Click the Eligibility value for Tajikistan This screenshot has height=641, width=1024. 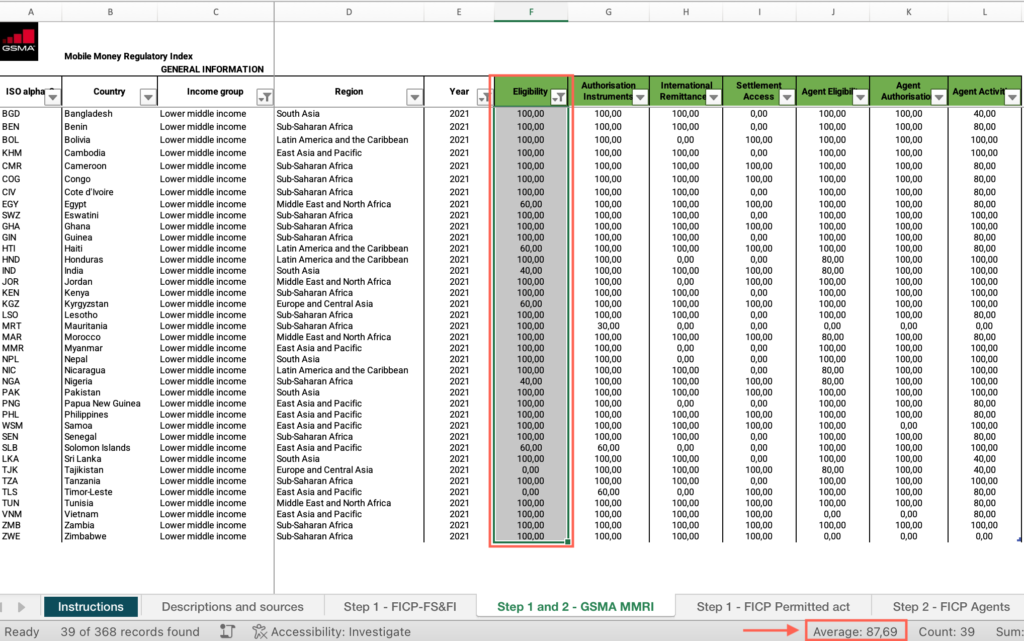click(531, 470)
